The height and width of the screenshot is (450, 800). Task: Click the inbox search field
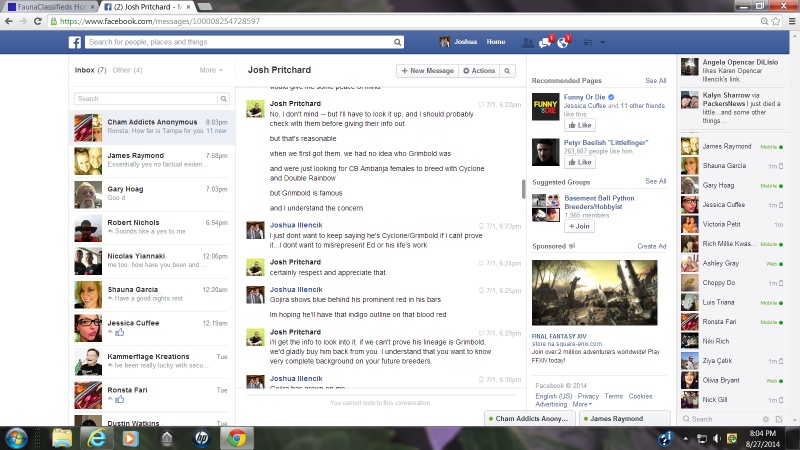click(x=146, y=98)
